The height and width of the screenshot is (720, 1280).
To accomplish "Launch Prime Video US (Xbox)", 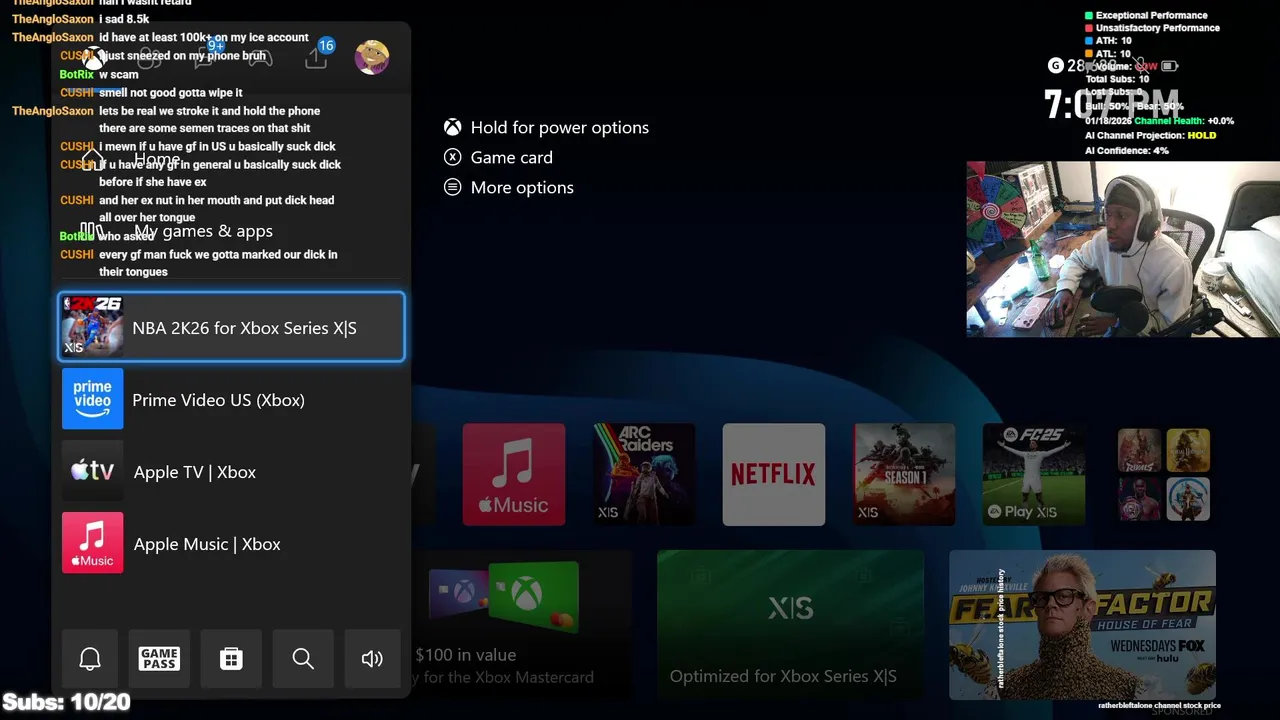I will 232,399.
